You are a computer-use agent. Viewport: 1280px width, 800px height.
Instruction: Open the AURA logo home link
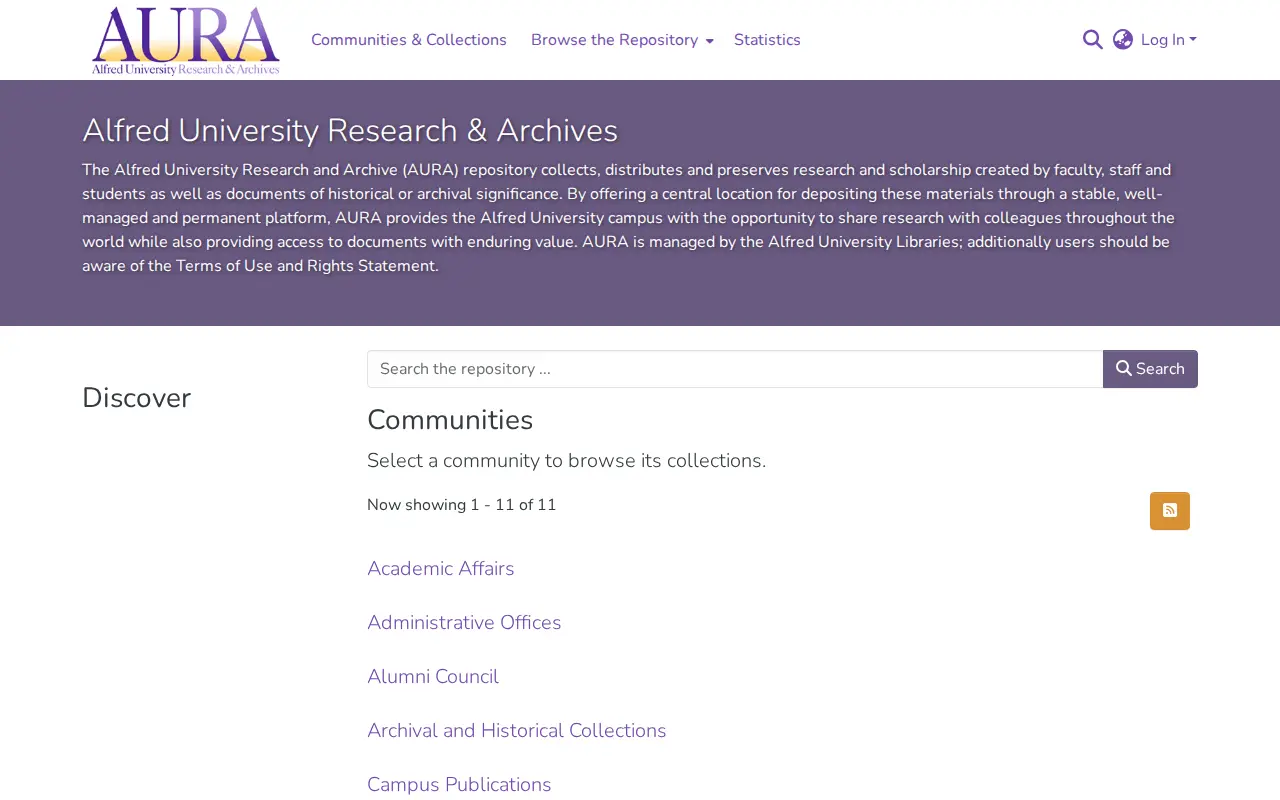click(x=186, y=41)
